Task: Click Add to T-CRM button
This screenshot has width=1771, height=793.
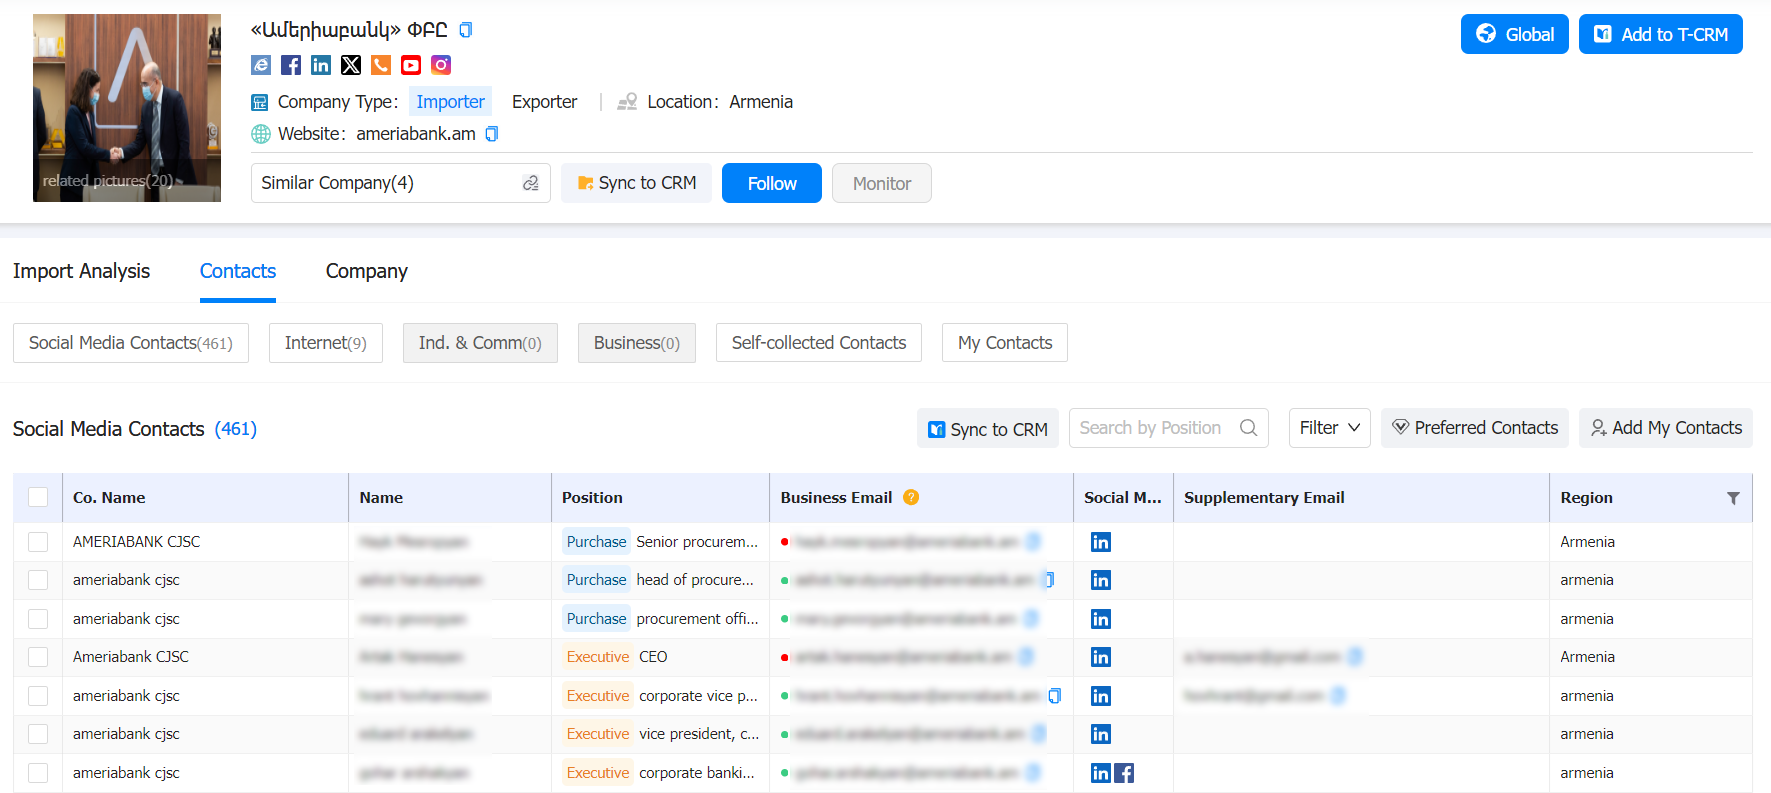Action: pyautogui.click(x=1661, y=34)
